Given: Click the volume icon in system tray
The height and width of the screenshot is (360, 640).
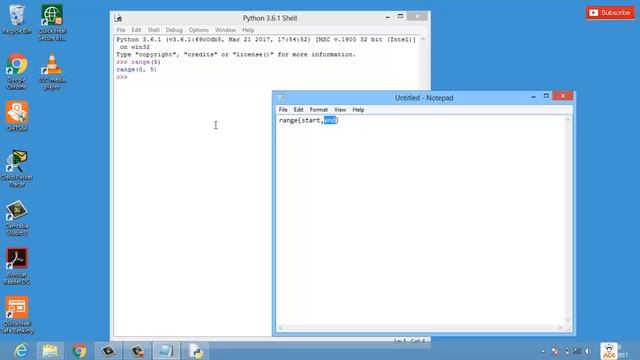Looking at the screenshot, I should (588, 351).
